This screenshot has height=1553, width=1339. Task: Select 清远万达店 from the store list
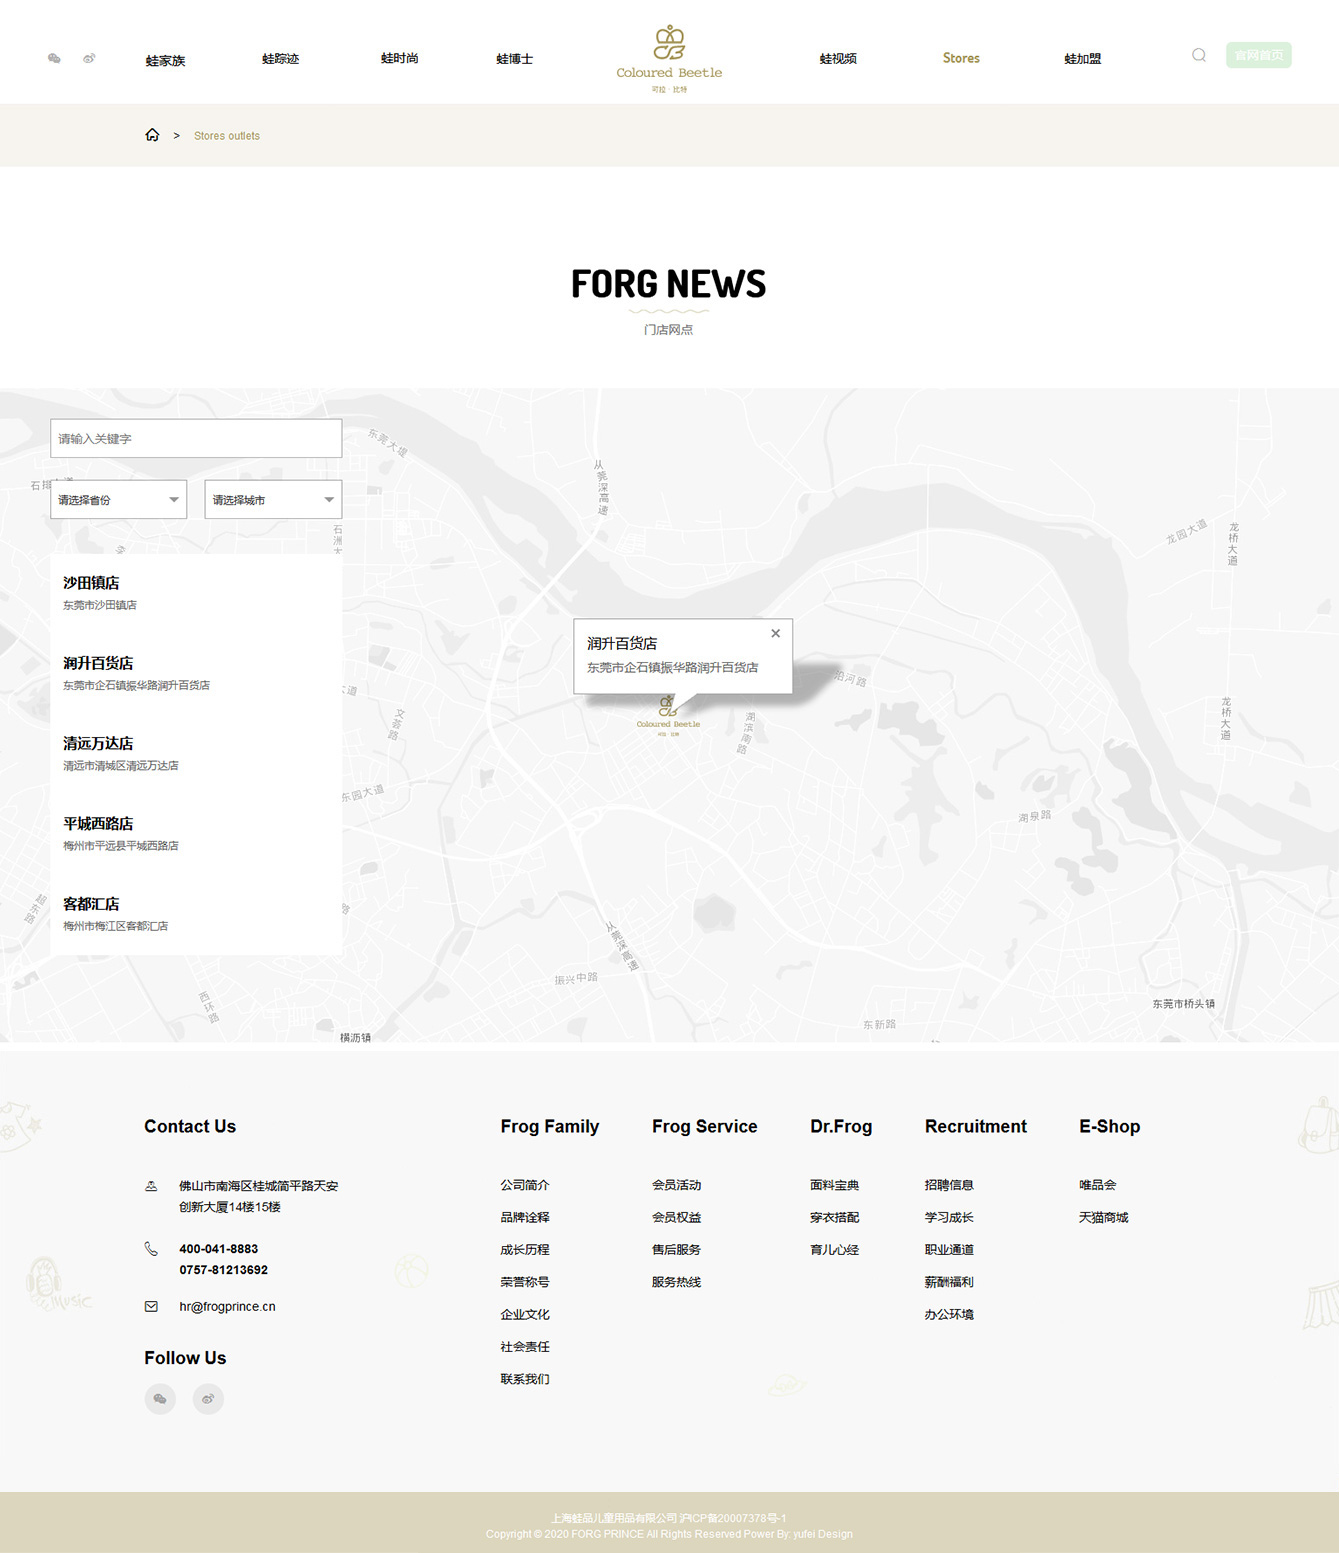tap(98, 743)
